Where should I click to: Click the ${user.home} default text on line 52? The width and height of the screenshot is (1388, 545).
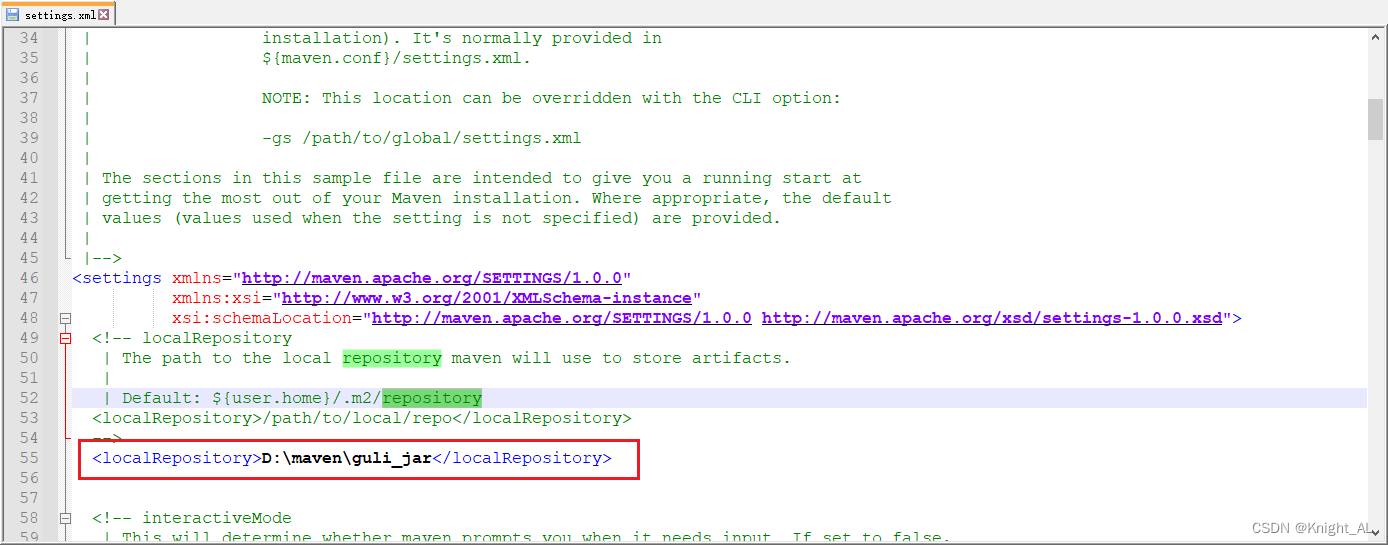(267, 398)
